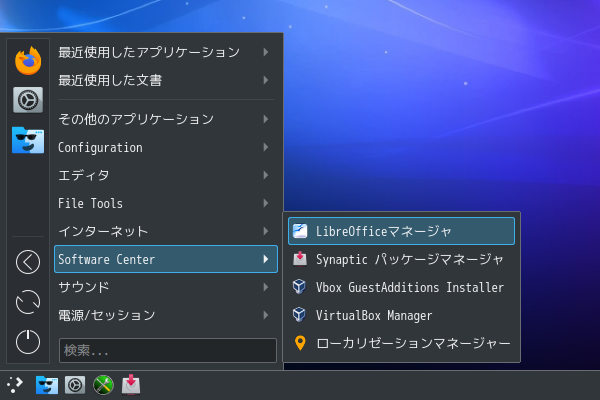Screen dimensions: 600x400
Task: Select the サウンド menu entry
Action: 166,287
